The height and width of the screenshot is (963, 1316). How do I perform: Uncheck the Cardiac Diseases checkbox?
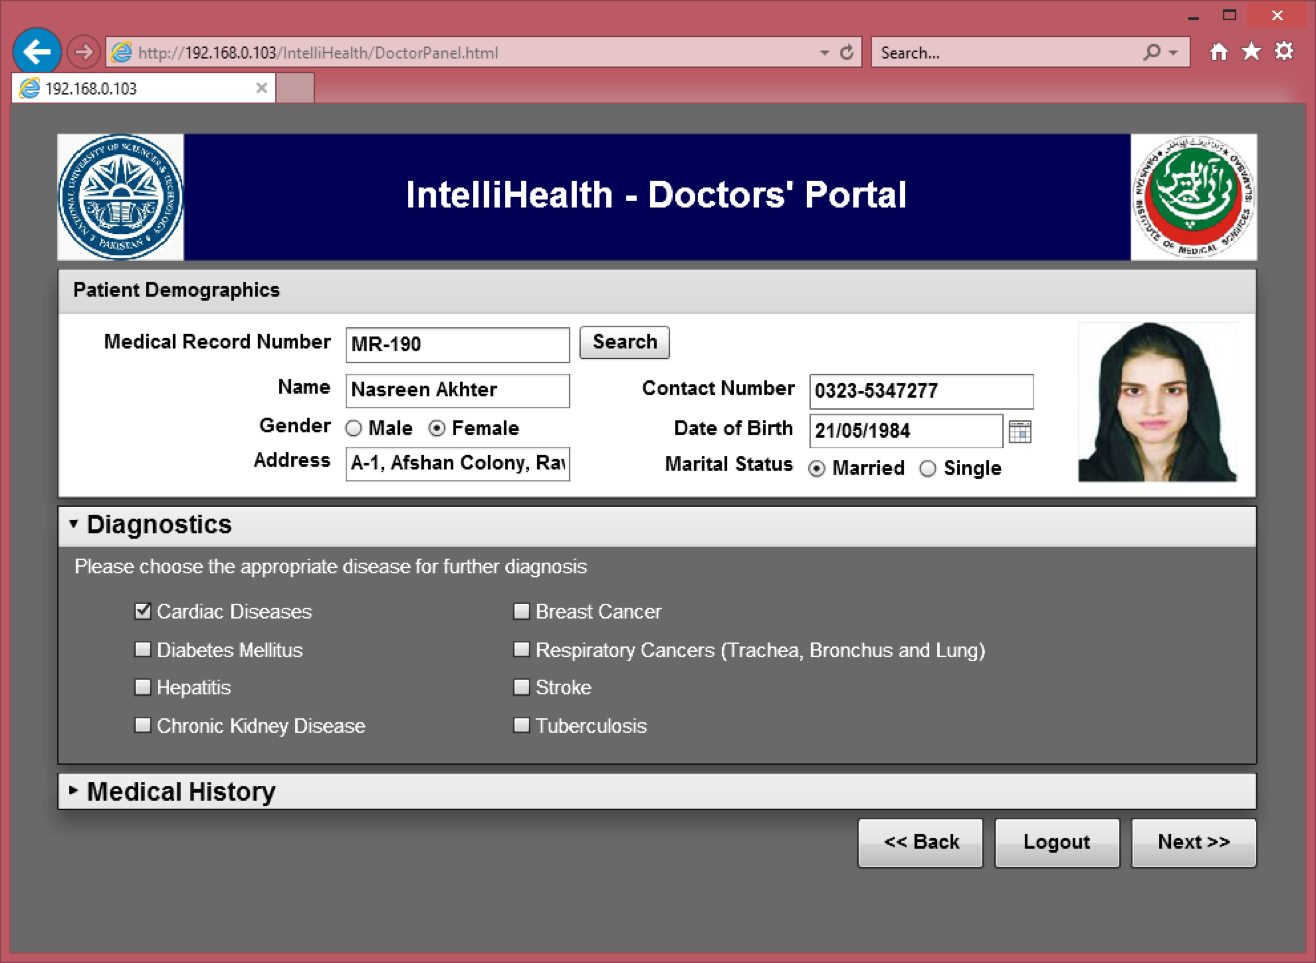143,611
